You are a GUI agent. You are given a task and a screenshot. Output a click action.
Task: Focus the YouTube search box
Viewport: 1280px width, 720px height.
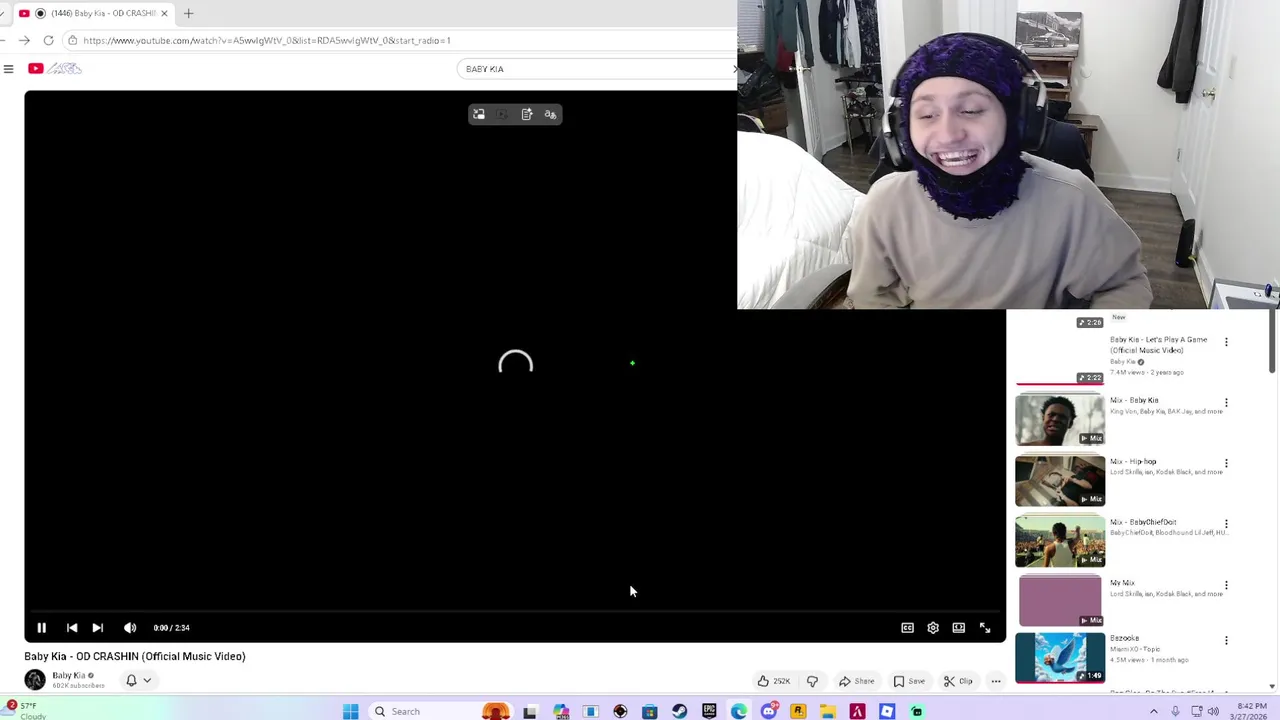click(595, 69)
